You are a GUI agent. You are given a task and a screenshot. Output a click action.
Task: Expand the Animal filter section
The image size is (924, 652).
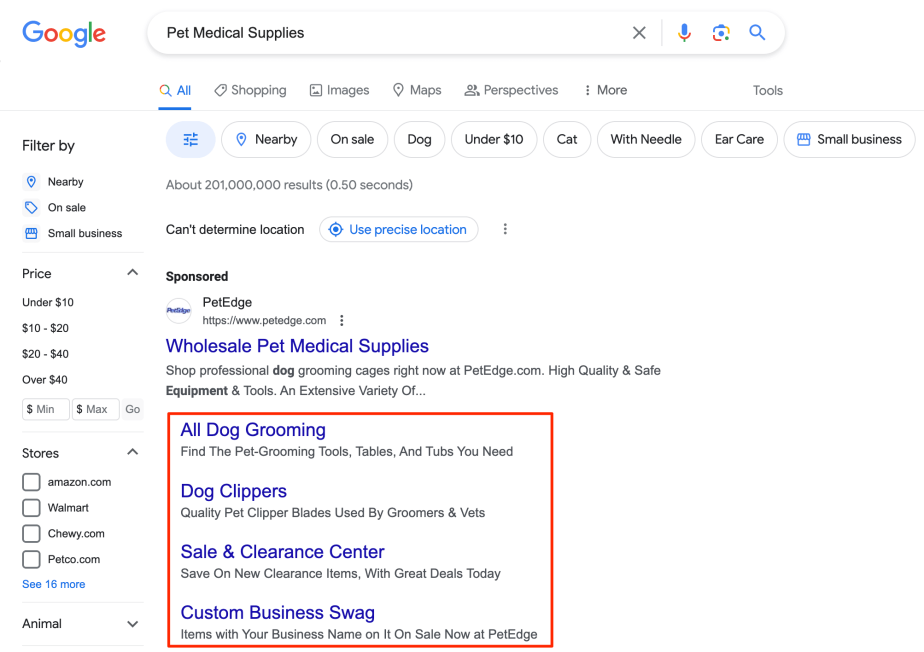[x=130, y=624]
